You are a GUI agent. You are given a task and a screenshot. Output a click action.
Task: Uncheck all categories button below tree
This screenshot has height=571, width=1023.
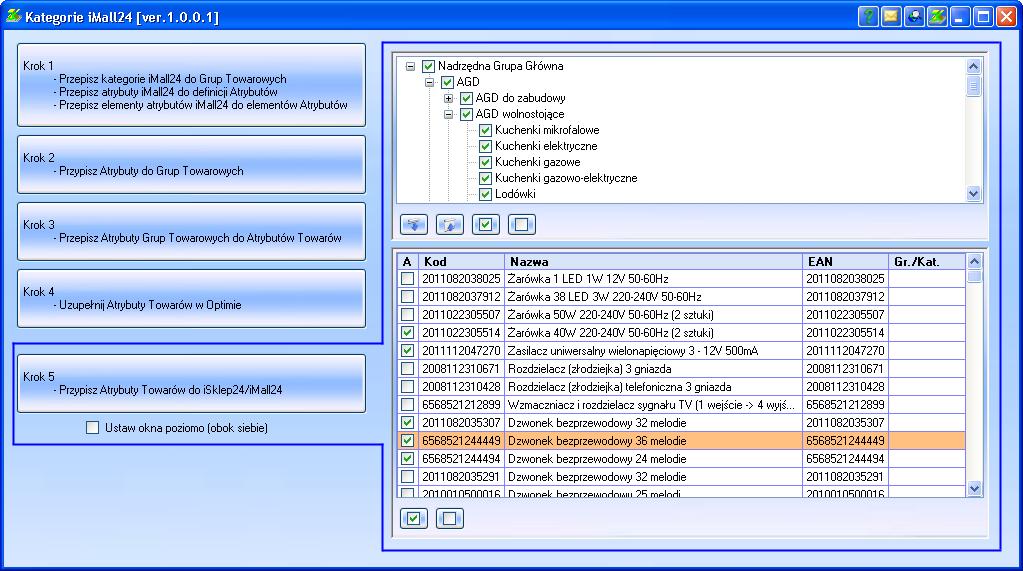[522, 224]
